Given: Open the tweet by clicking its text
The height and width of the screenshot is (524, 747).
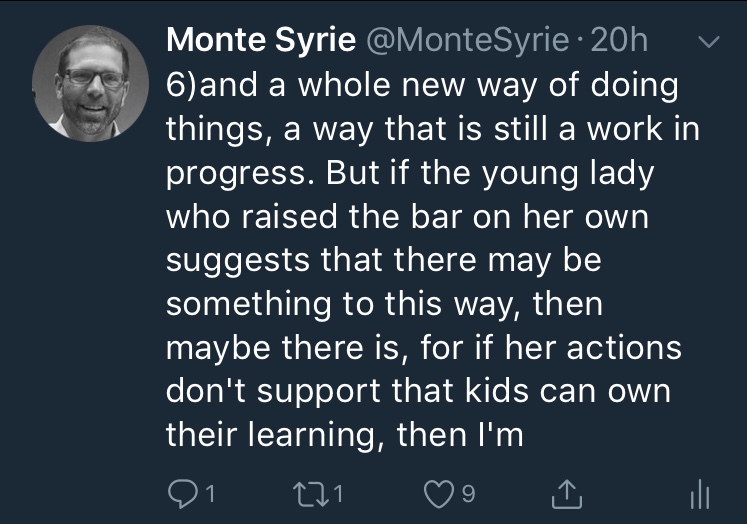Looking at the screenshot, I should pos(420,260).
